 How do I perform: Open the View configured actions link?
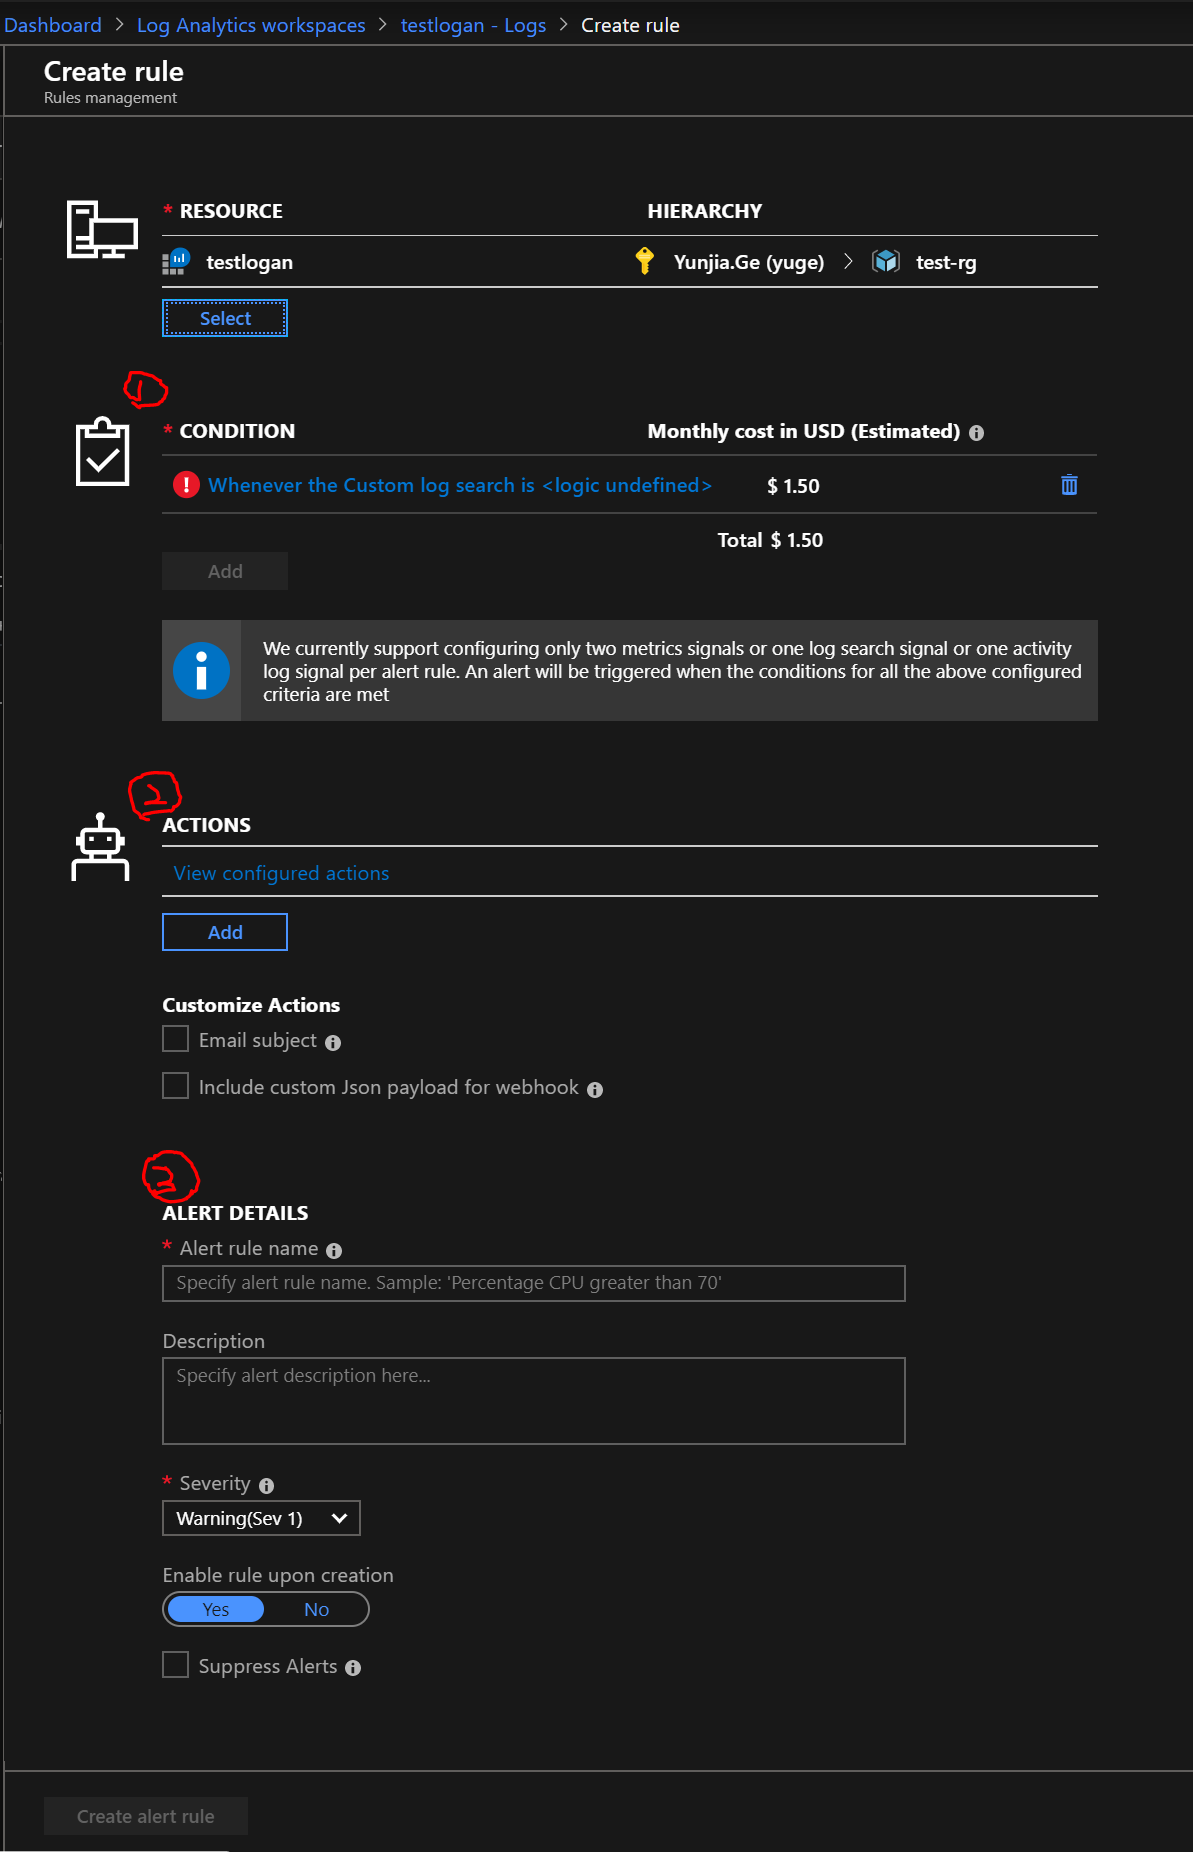pos(281,873)
